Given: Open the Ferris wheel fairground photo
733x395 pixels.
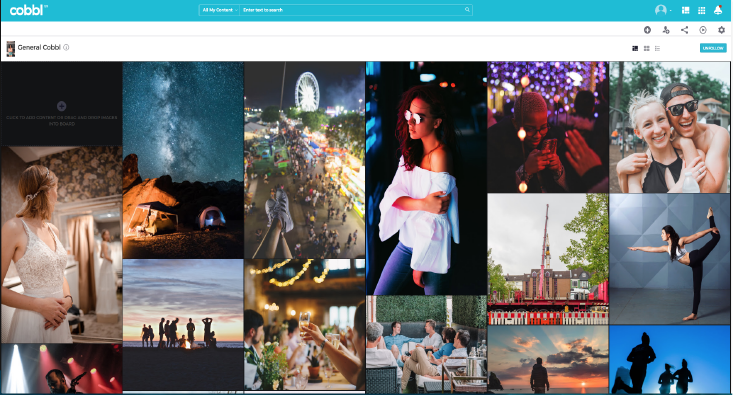Looking at the screenshot, I should [x=304, y=160].
